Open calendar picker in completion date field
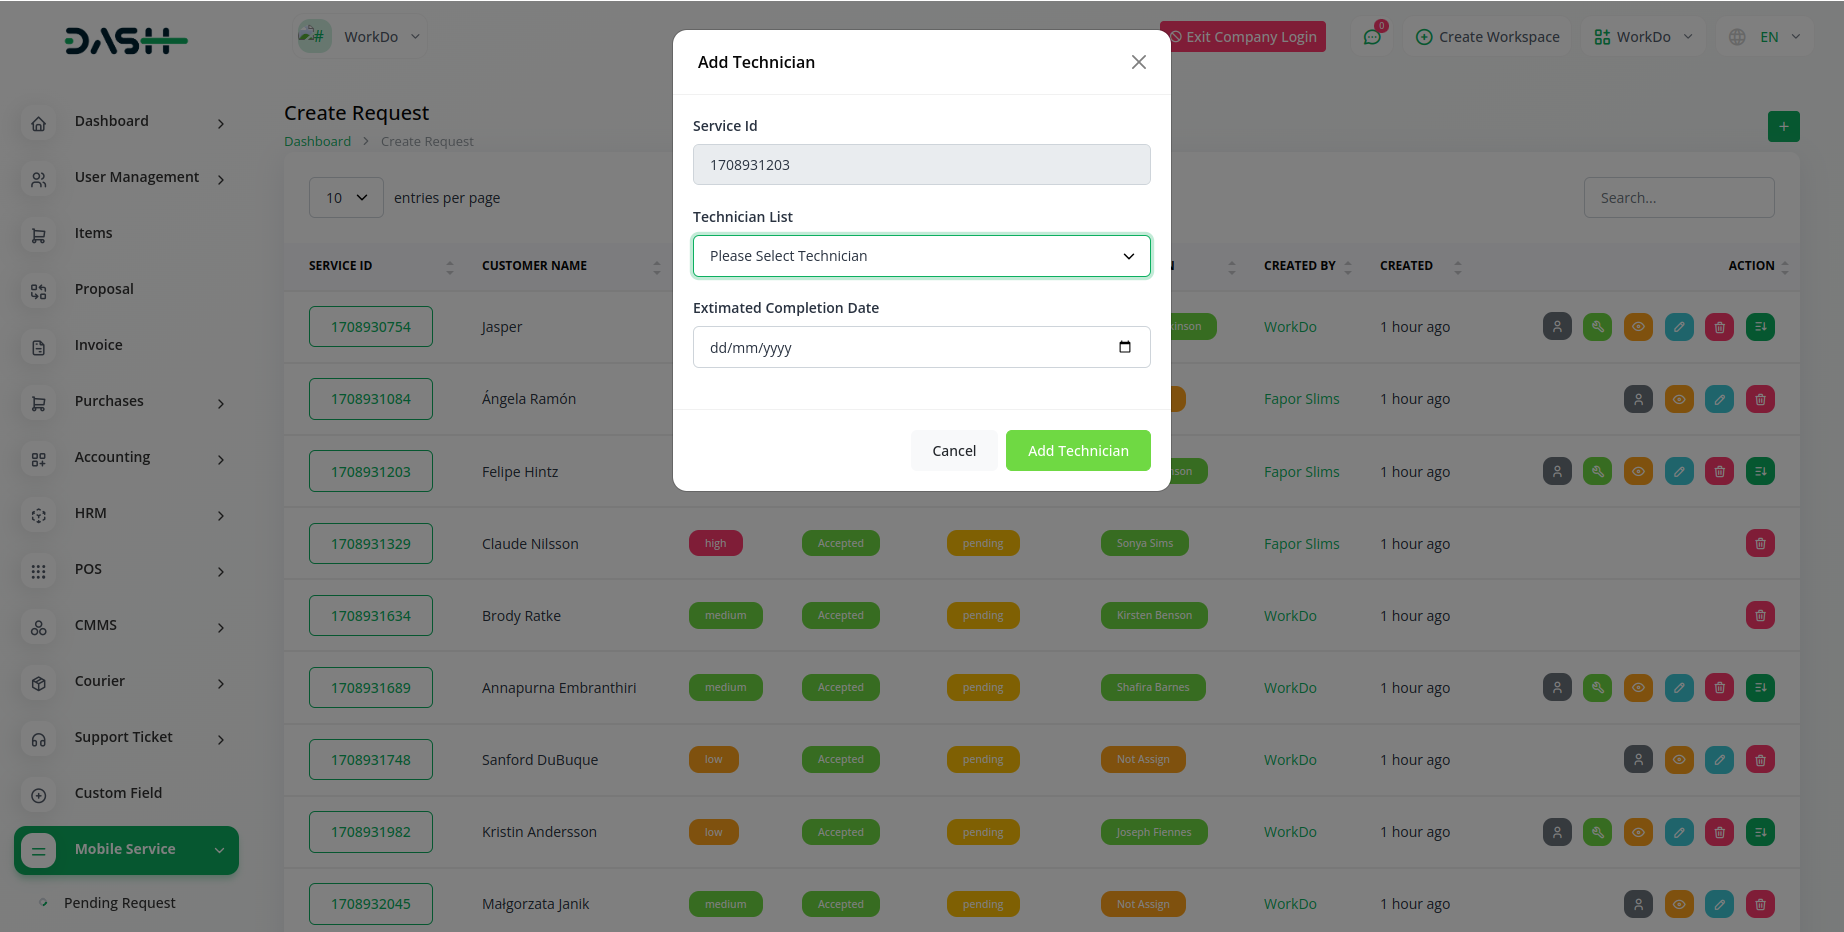The width and height of the screenshot is (1844, 932). coord(1125,347)
